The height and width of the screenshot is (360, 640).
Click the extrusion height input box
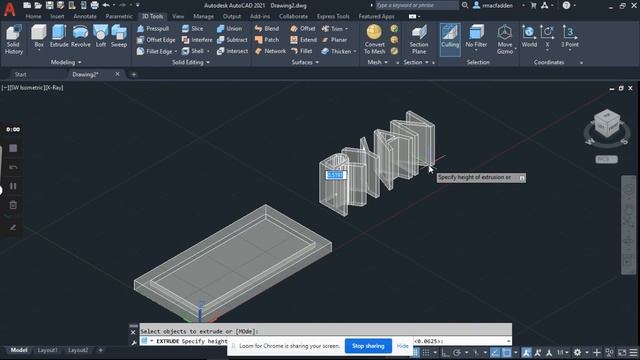coord(336,175)
